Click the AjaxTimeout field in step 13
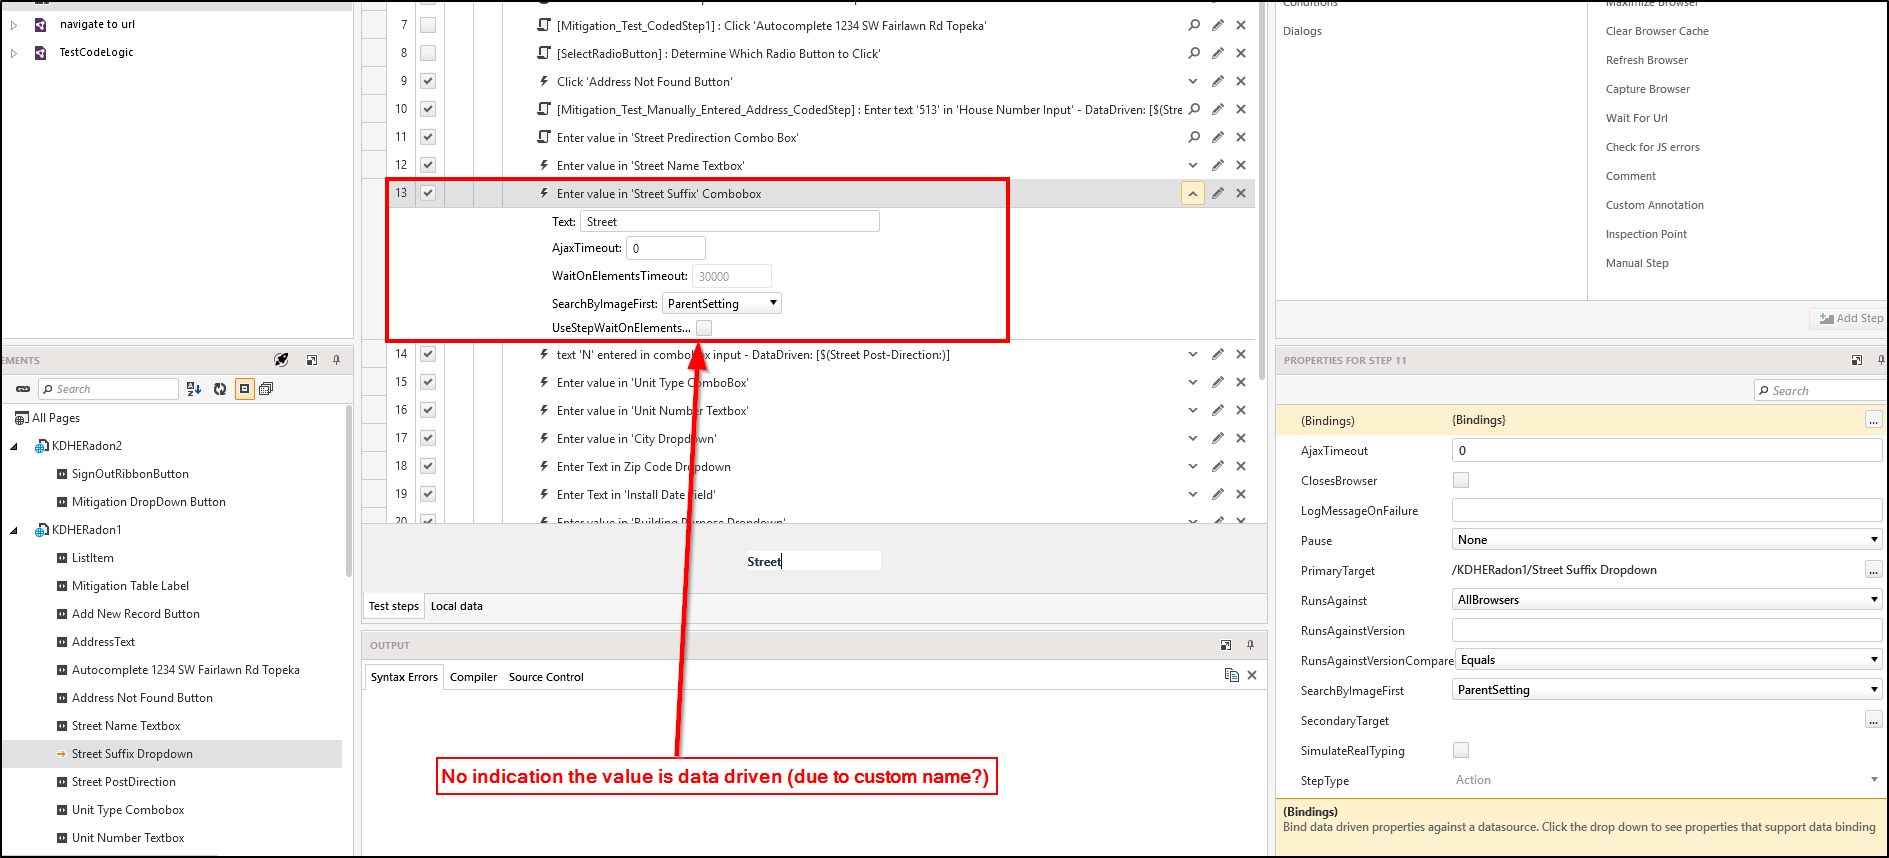Viewport: 1889px width, 858px height. pyautogui.click(x=666, y=248)
